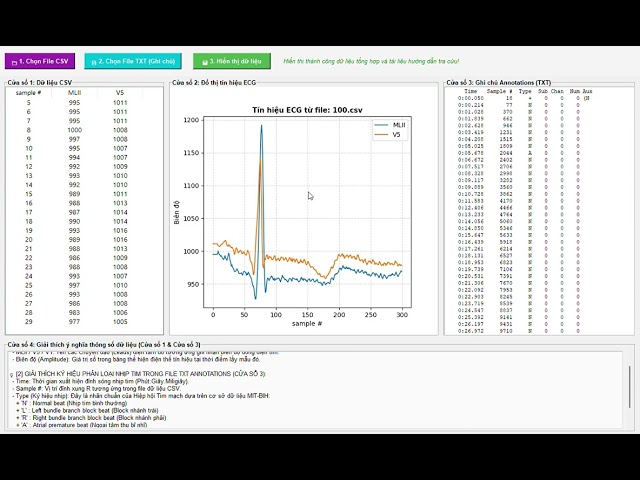
Task: Click the scrollbar of the explanation panel
Action: pyautogui.click(x=629, y=386)
